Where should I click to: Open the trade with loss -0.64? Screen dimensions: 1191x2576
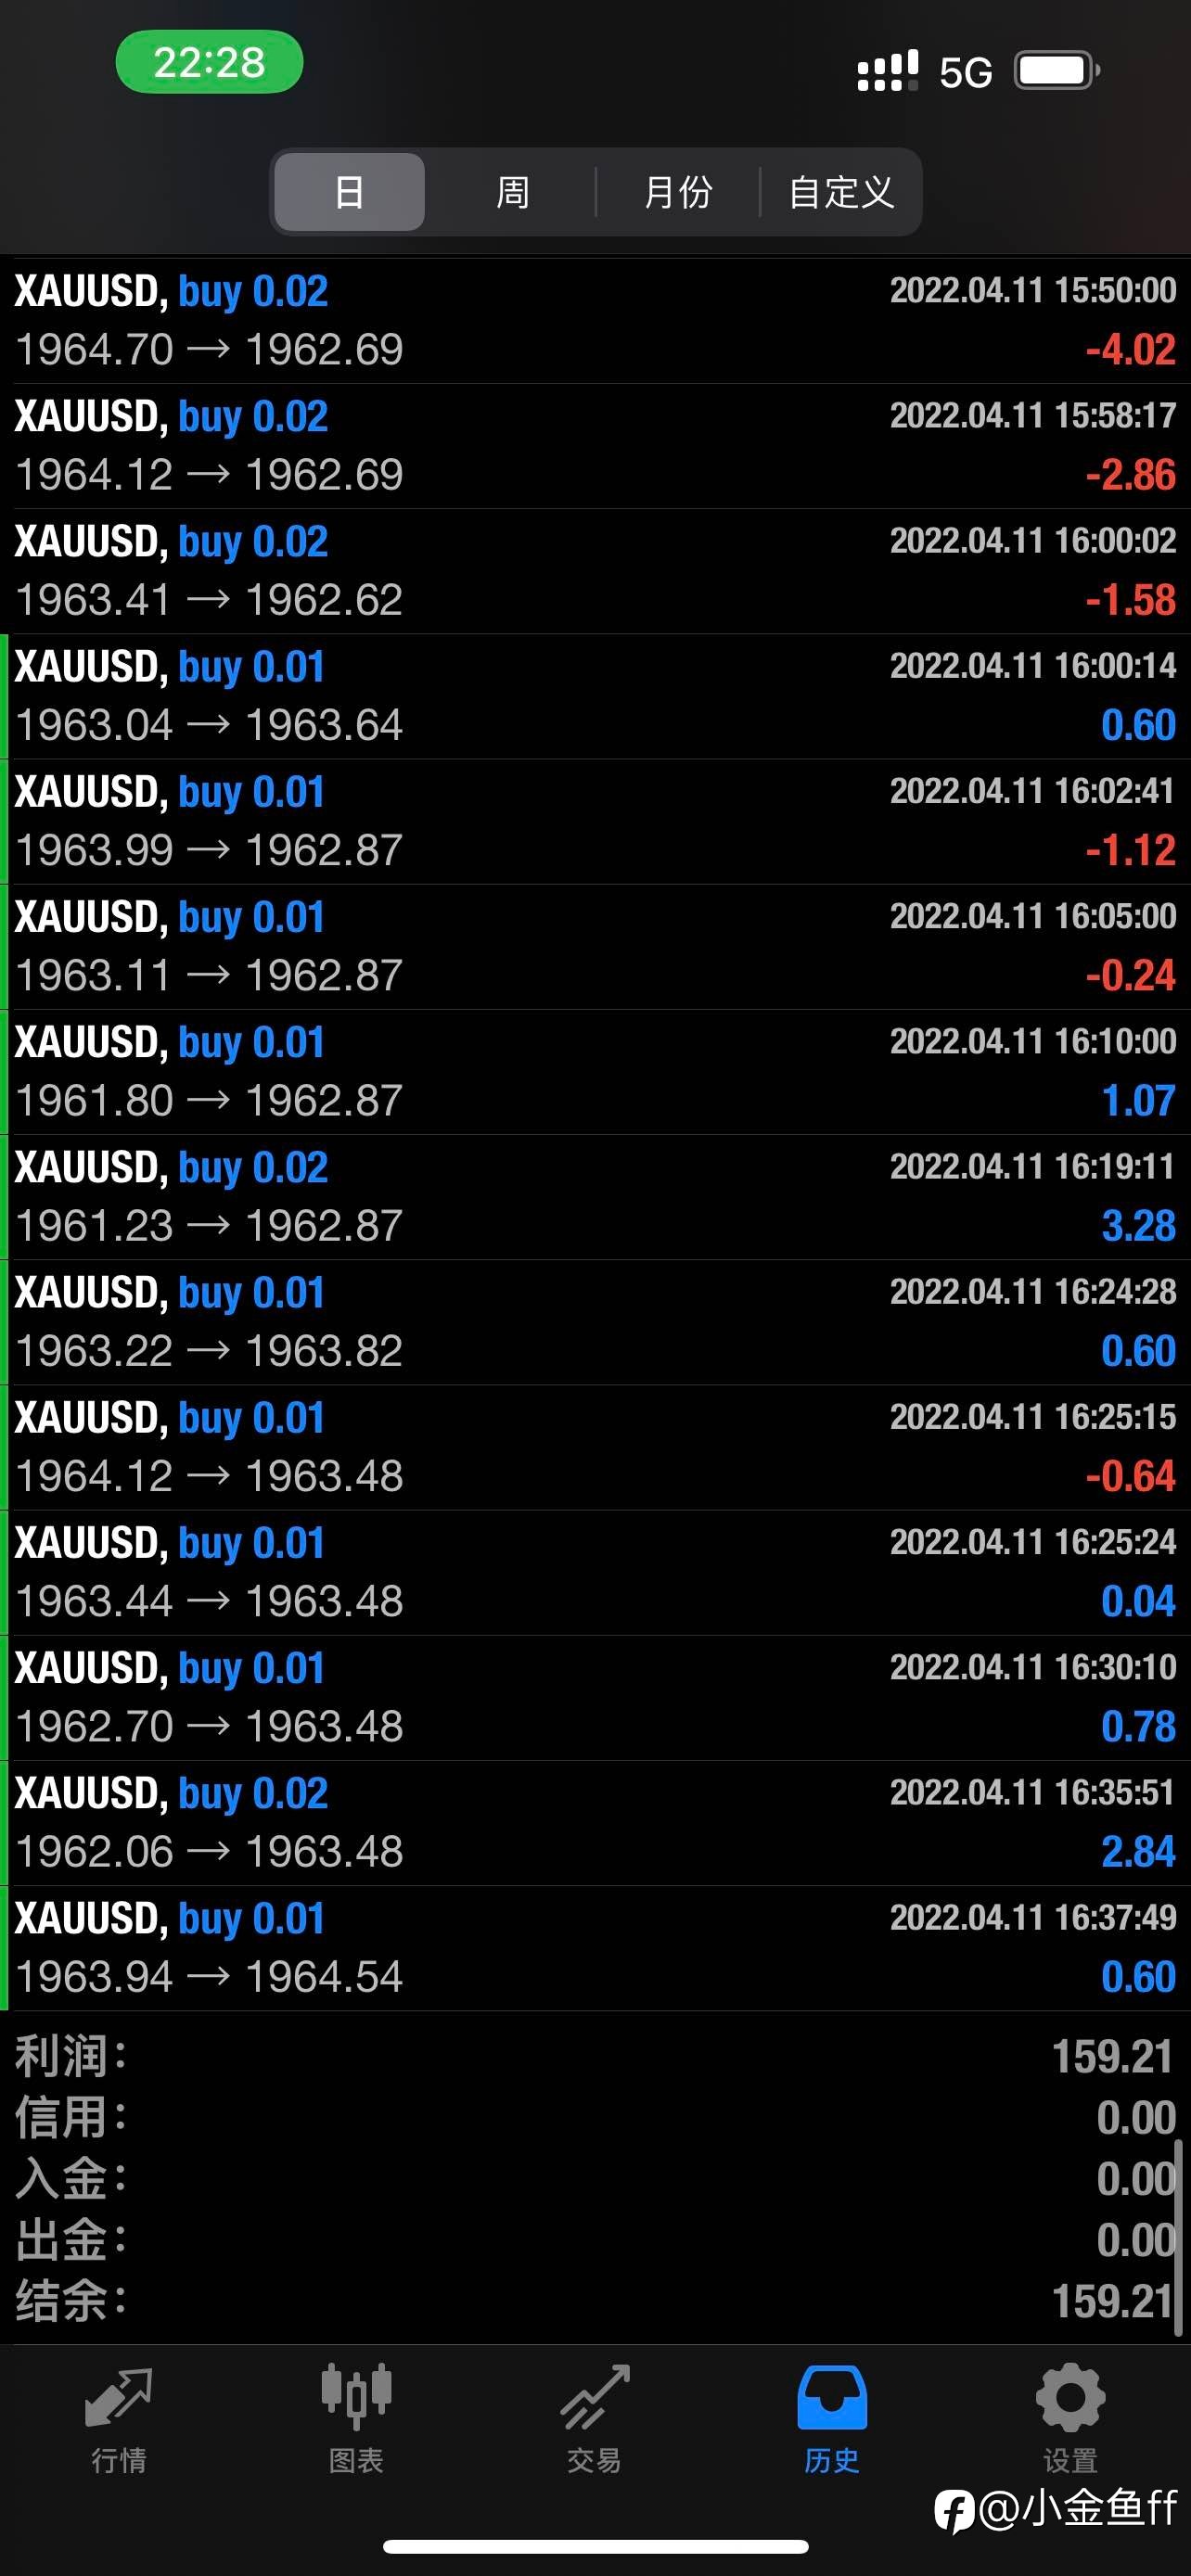coord(595,1447)
